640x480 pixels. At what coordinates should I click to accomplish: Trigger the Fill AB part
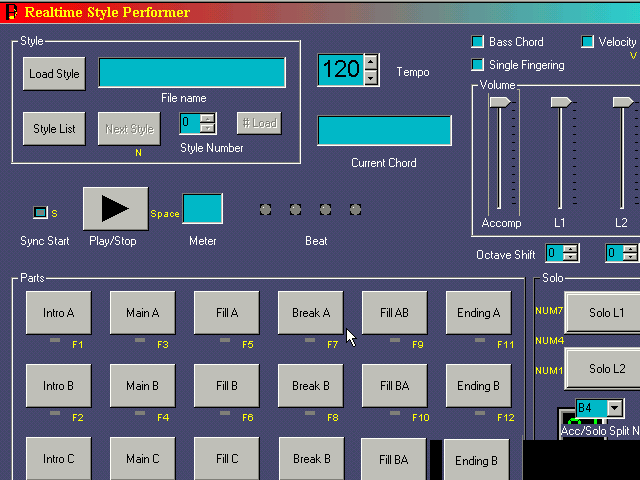tap(394, 313)
